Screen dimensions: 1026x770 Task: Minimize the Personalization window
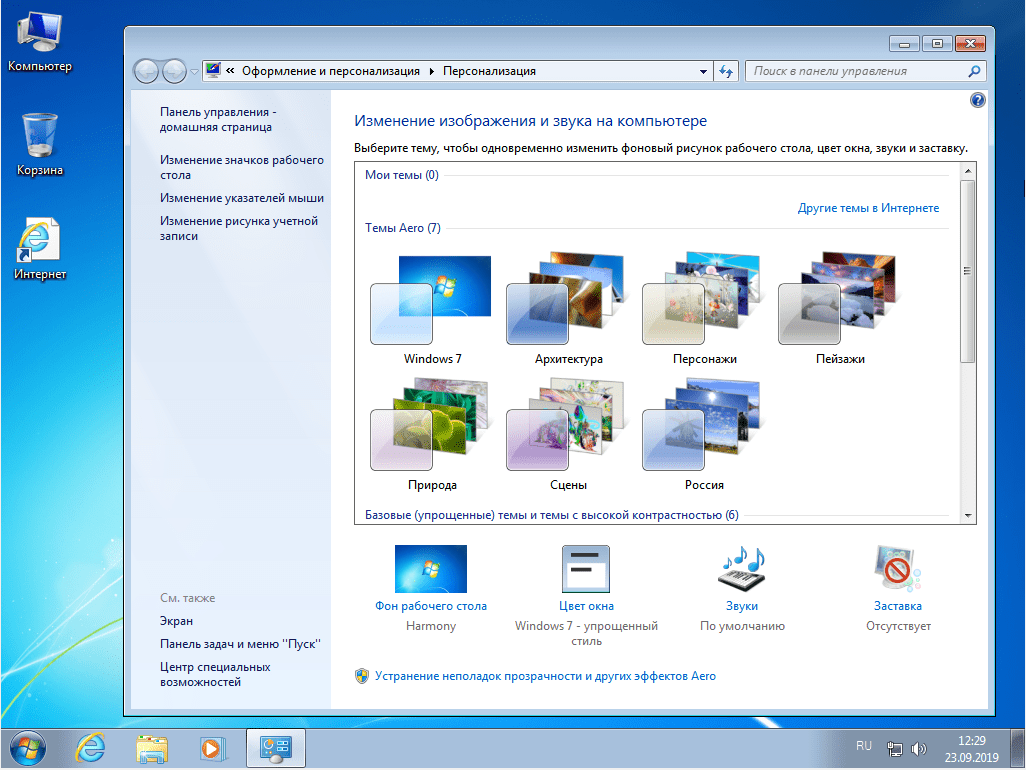[x=904, y=44]
